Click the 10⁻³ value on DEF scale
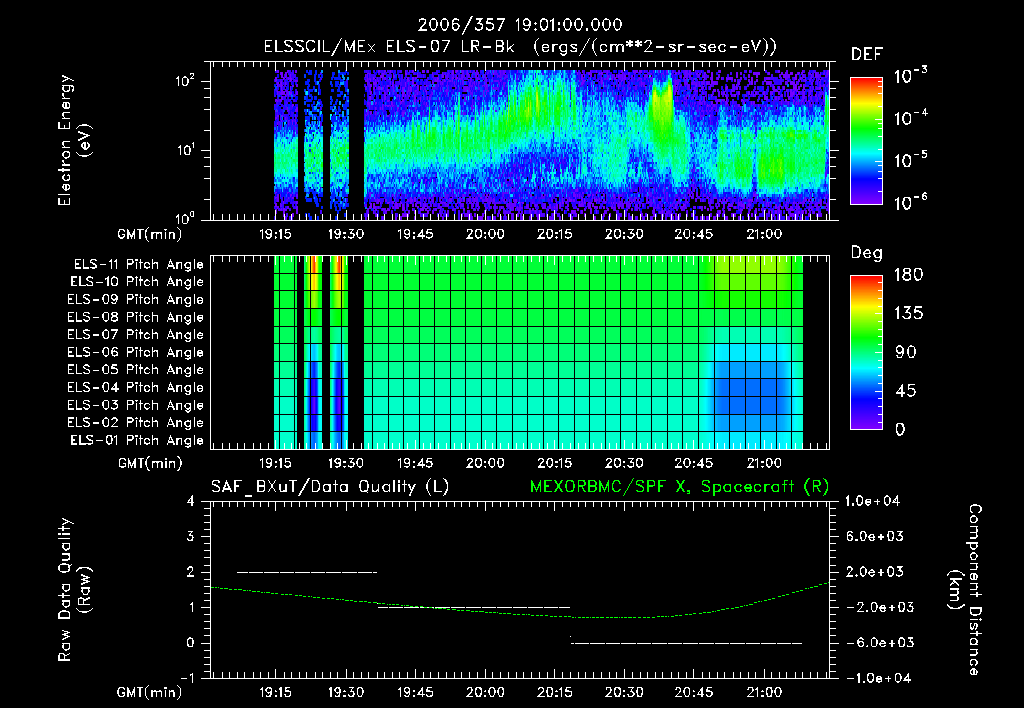The height and width of the screenshot is (708, 1024). 910,76
